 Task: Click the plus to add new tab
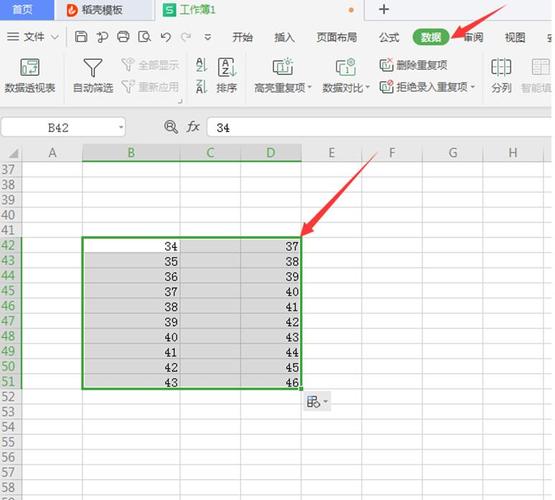(384, 9)
